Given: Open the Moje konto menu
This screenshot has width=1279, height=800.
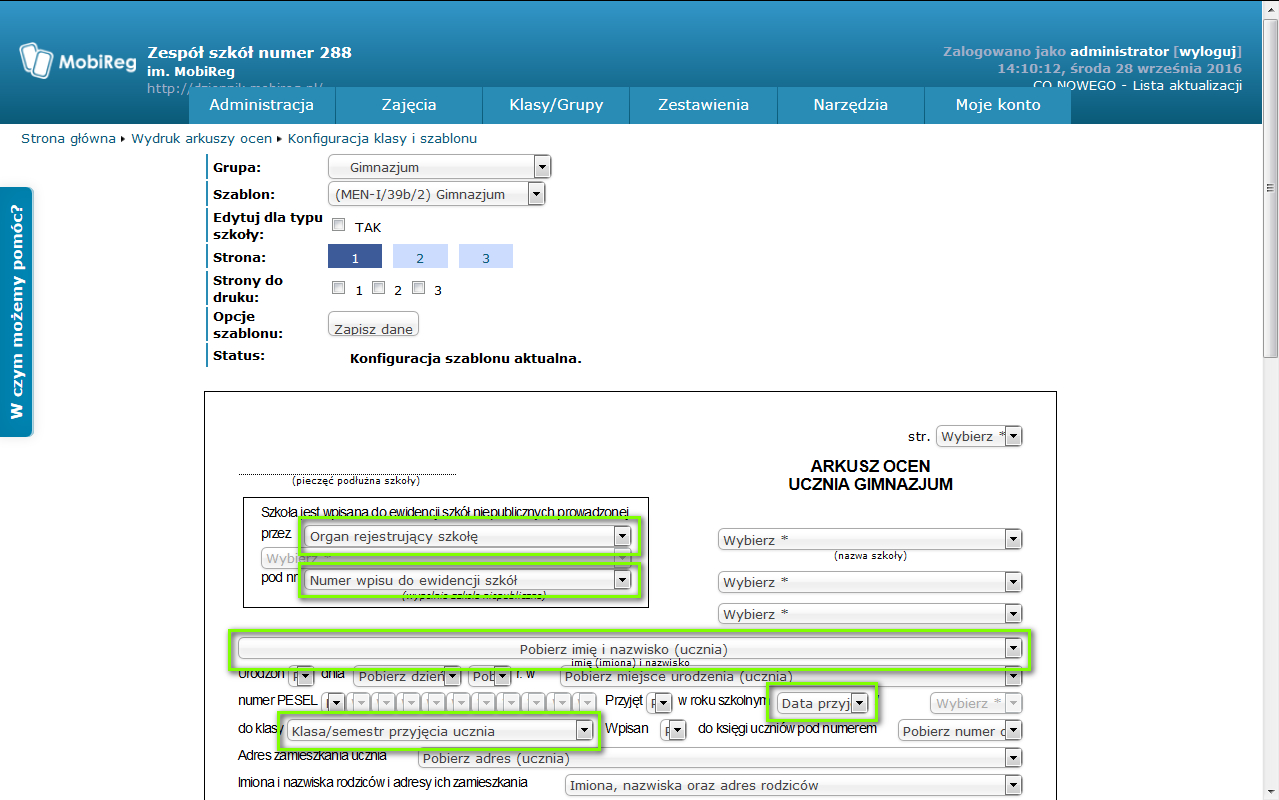Looking at the screenshot, I should coord(998,105).
